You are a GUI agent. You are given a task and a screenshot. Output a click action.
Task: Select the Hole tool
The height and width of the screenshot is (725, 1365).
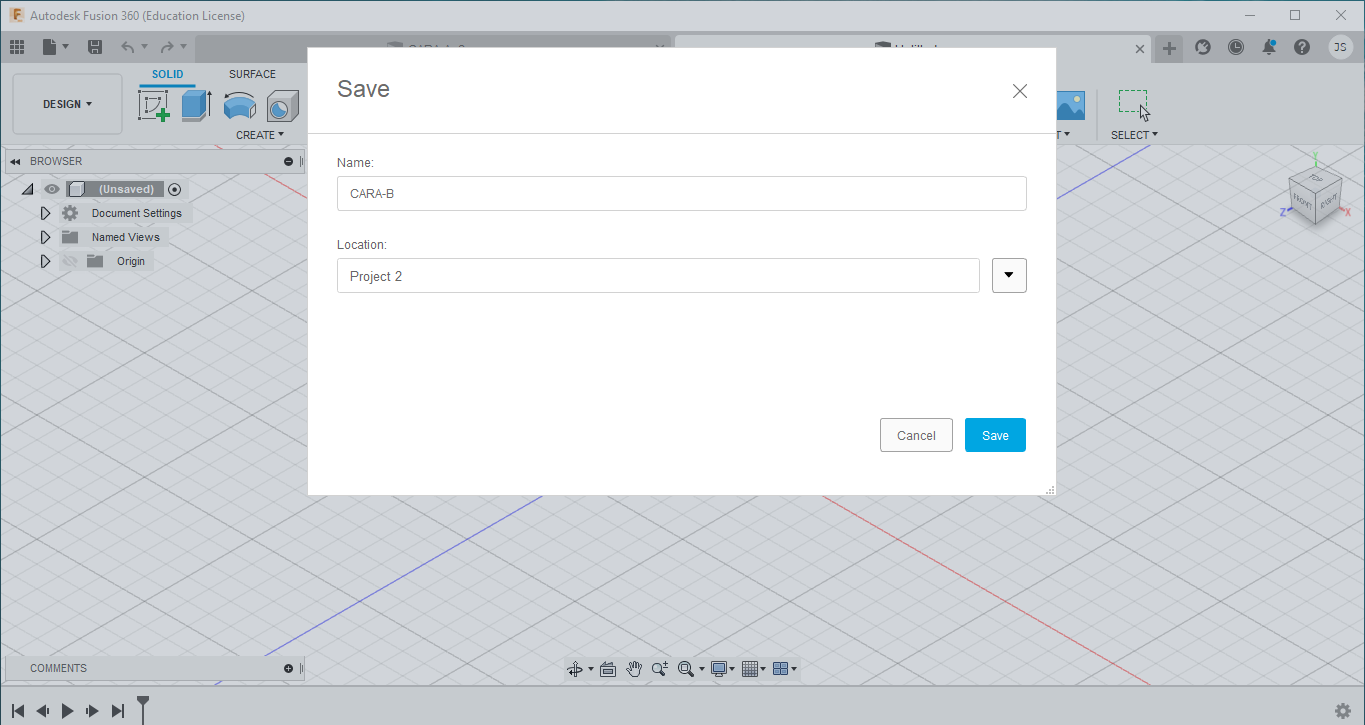283,104
